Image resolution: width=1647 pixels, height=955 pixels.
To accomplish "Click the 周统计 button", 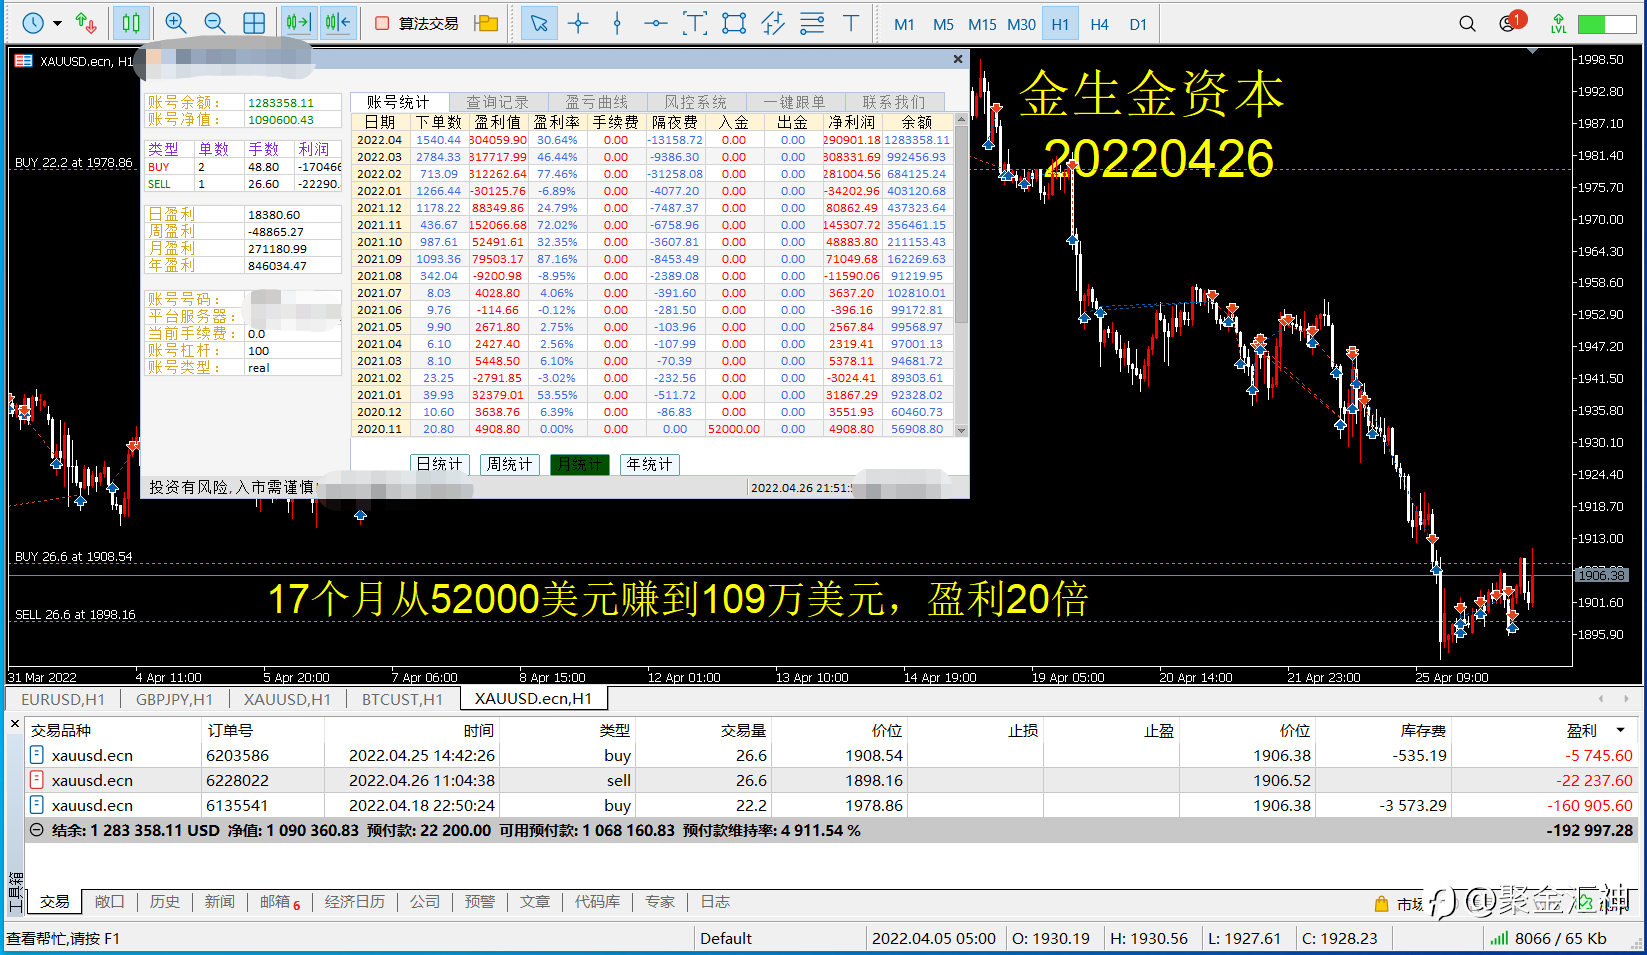I will 509,464.
